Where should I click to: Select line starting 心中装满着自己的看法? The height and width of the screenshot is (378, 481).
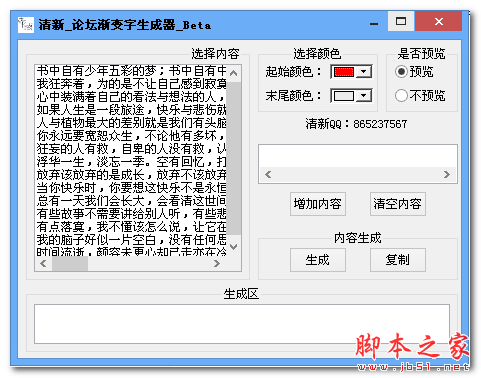(x=131, y=96)
